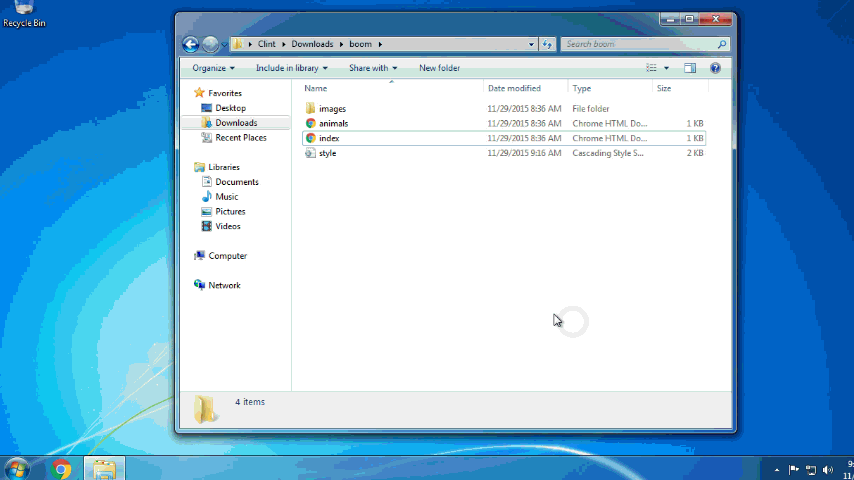Click the Action Center flag icon
Viewport: 854px width, 480px height.
point(794,470)
